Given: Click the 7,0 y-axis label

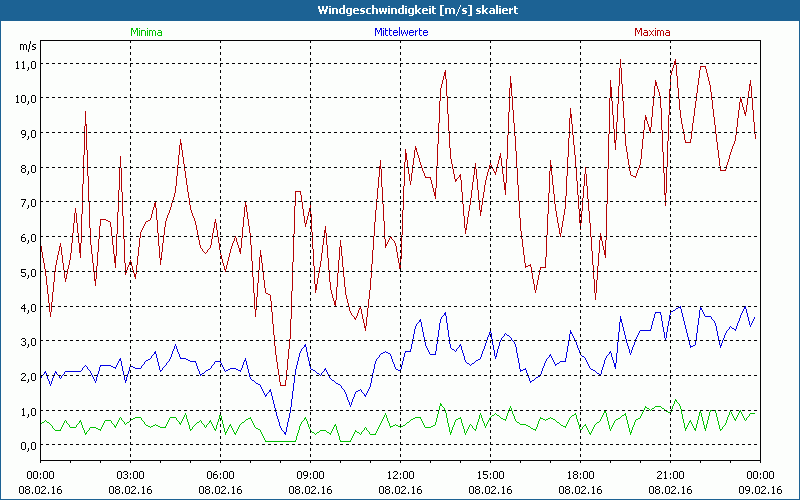Looking at the screenshot, I should (x=27, y=203).
